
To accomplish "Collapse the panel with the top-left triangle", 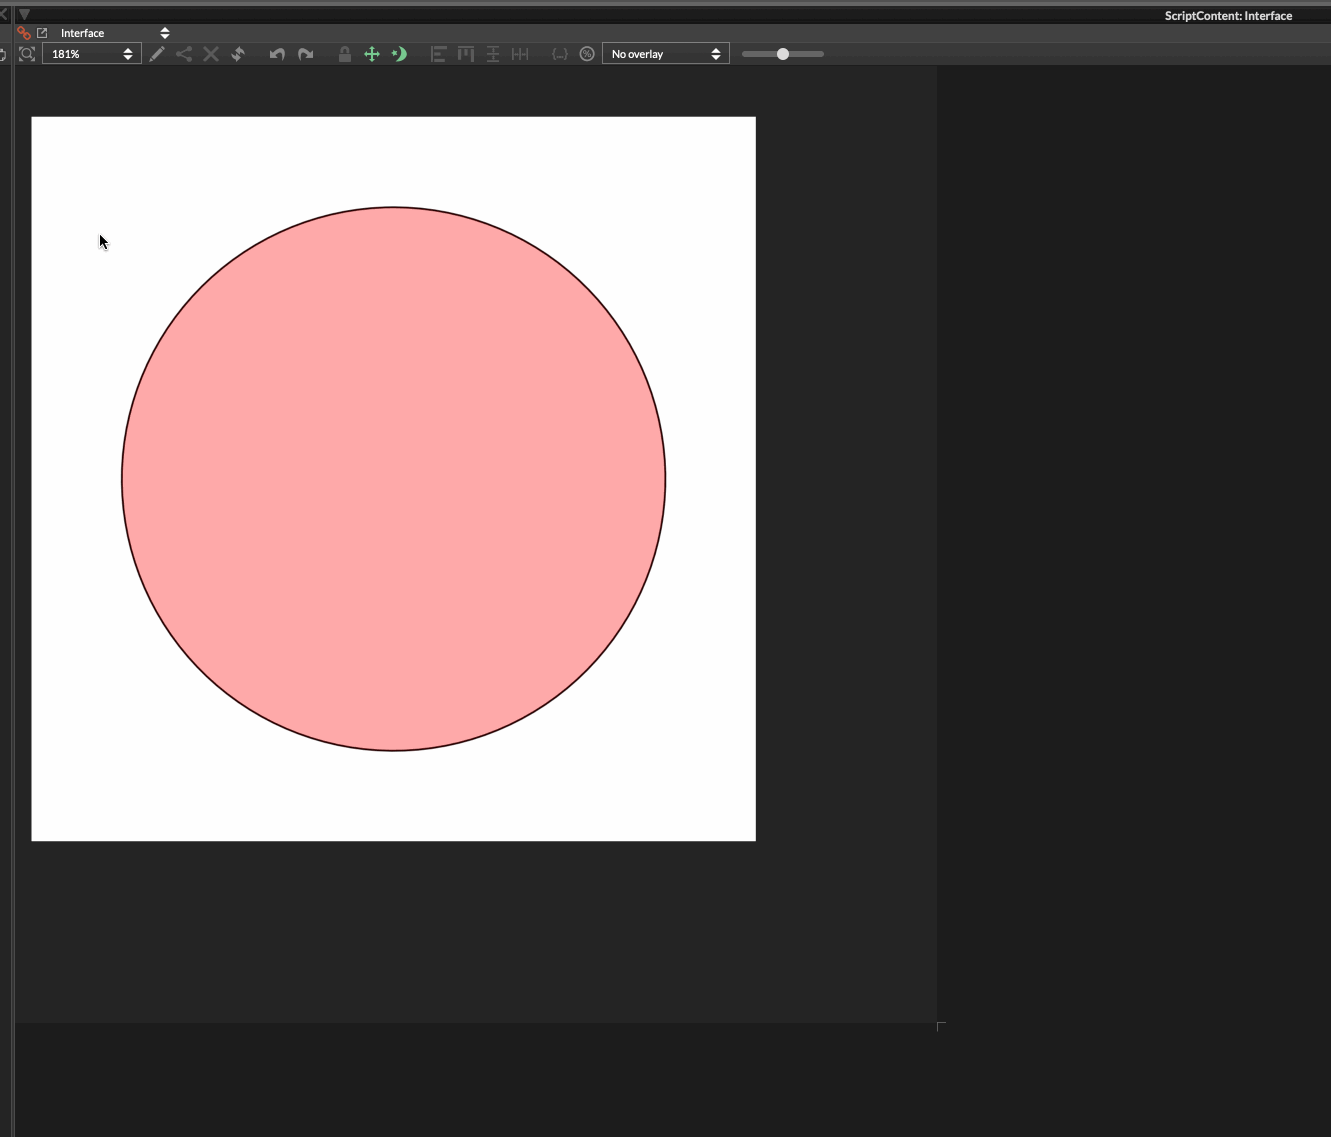I will [x=25, y=14].
